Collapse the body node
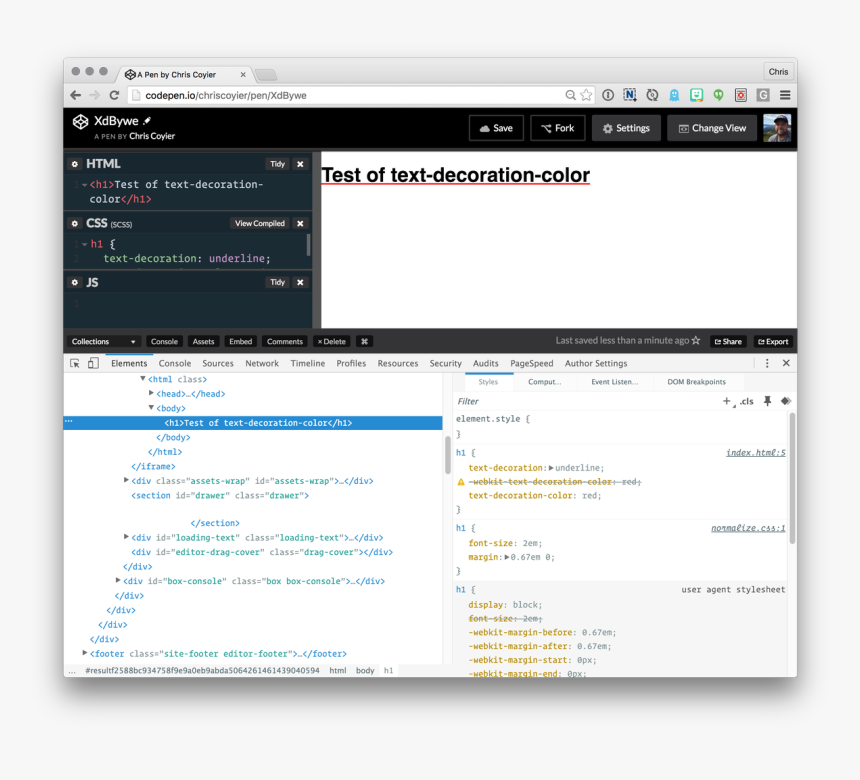Image resolution: width=860 pixels, height=780 pixels. 151,408
